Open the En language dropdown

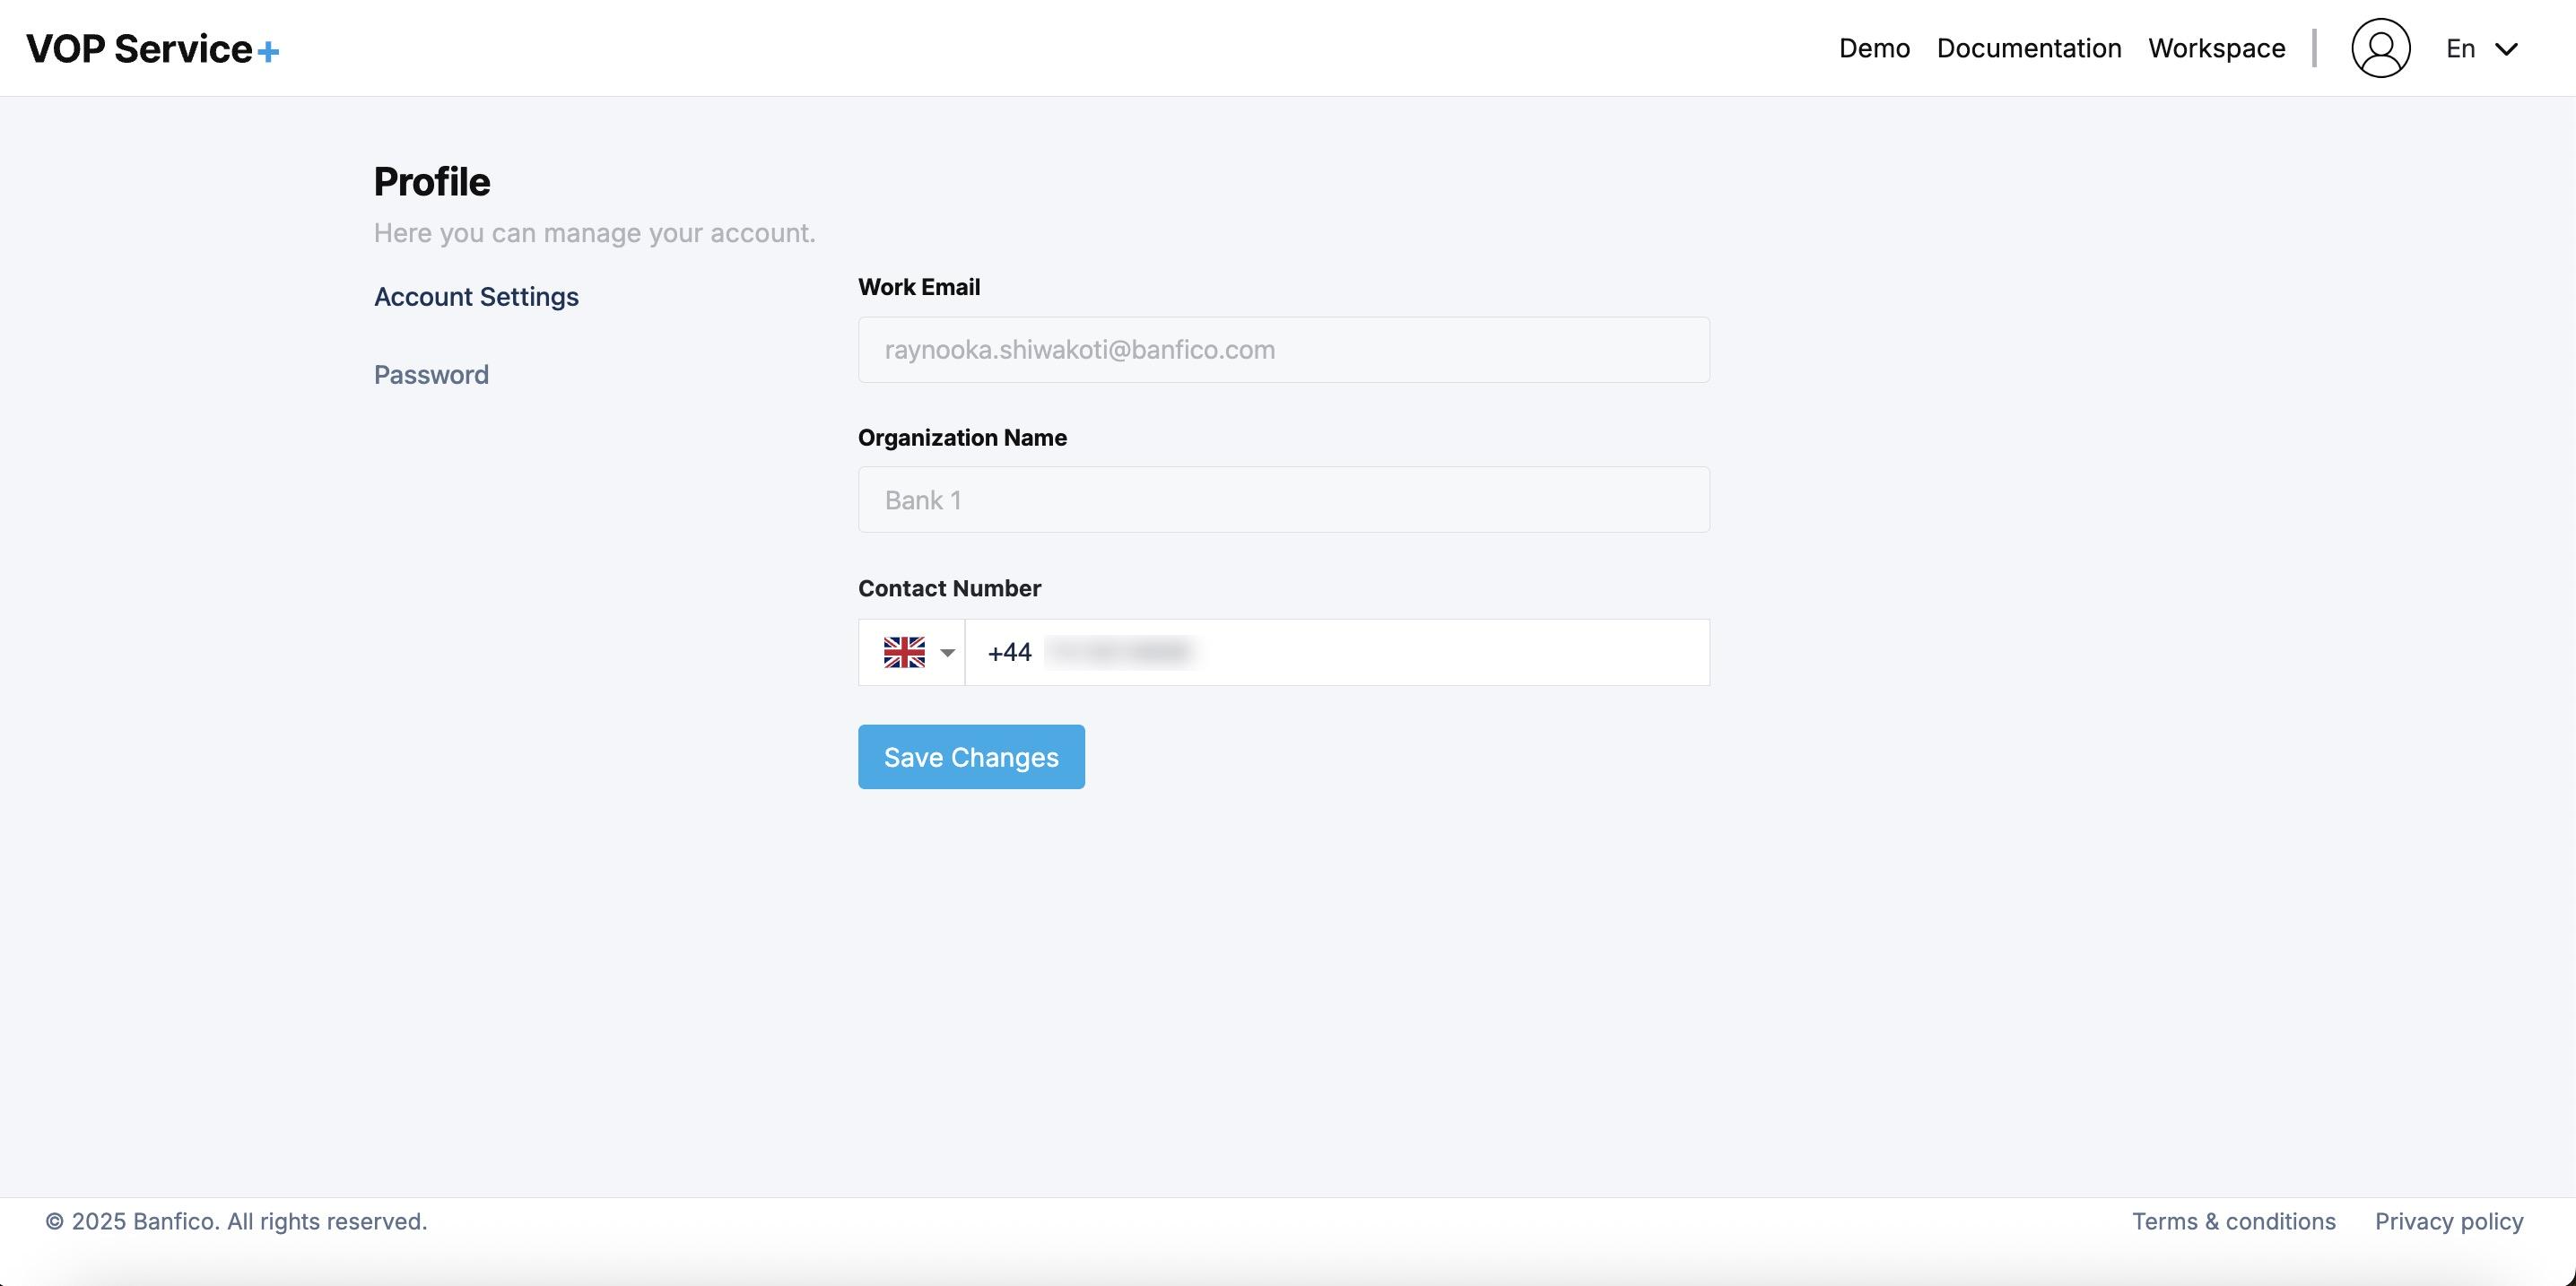tap(2460, 48)
